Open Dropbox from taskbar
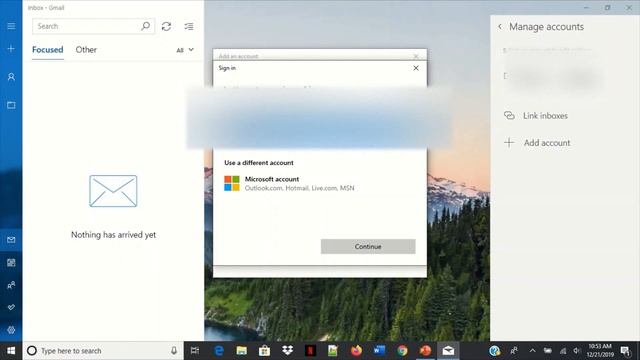 click(x=287, y=351)
